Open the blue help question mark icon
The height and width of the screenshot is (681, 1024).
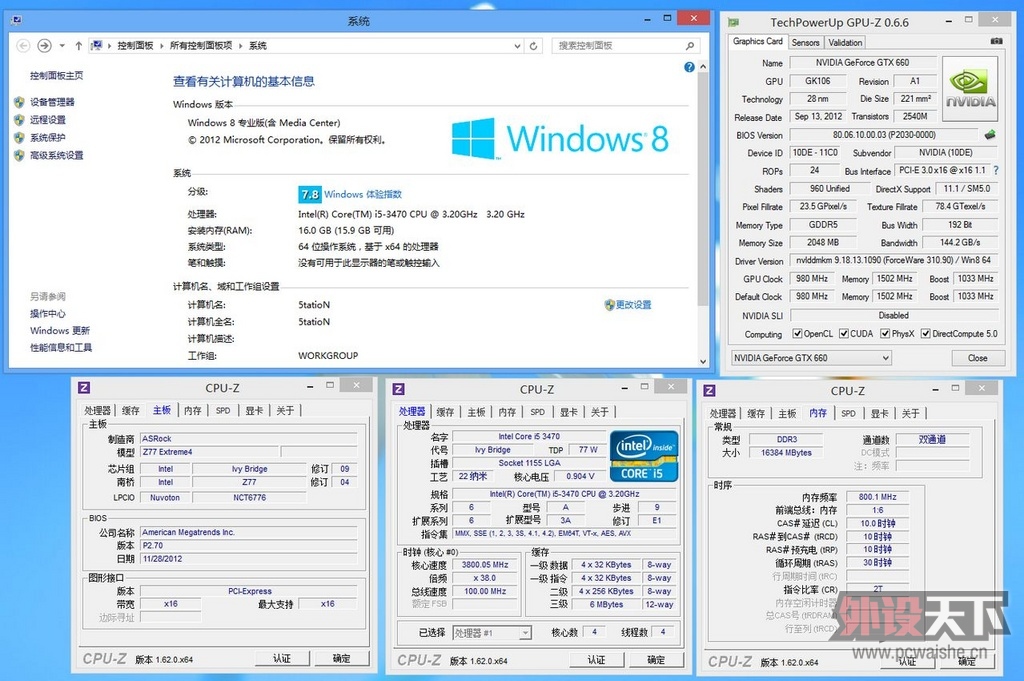click(x=689, y=67)
